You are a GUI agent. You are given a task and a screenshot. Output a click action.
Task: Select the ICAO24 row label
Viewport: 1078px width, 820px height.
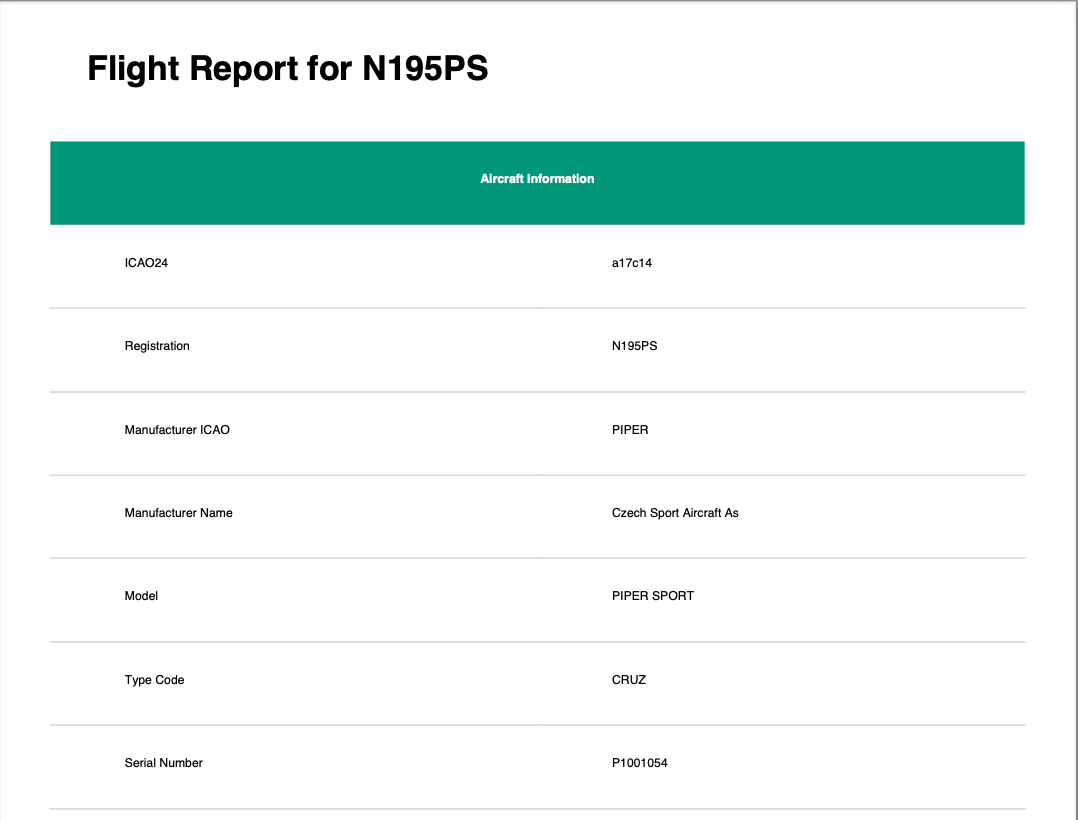pyautogui.click(x=146, y=263)
